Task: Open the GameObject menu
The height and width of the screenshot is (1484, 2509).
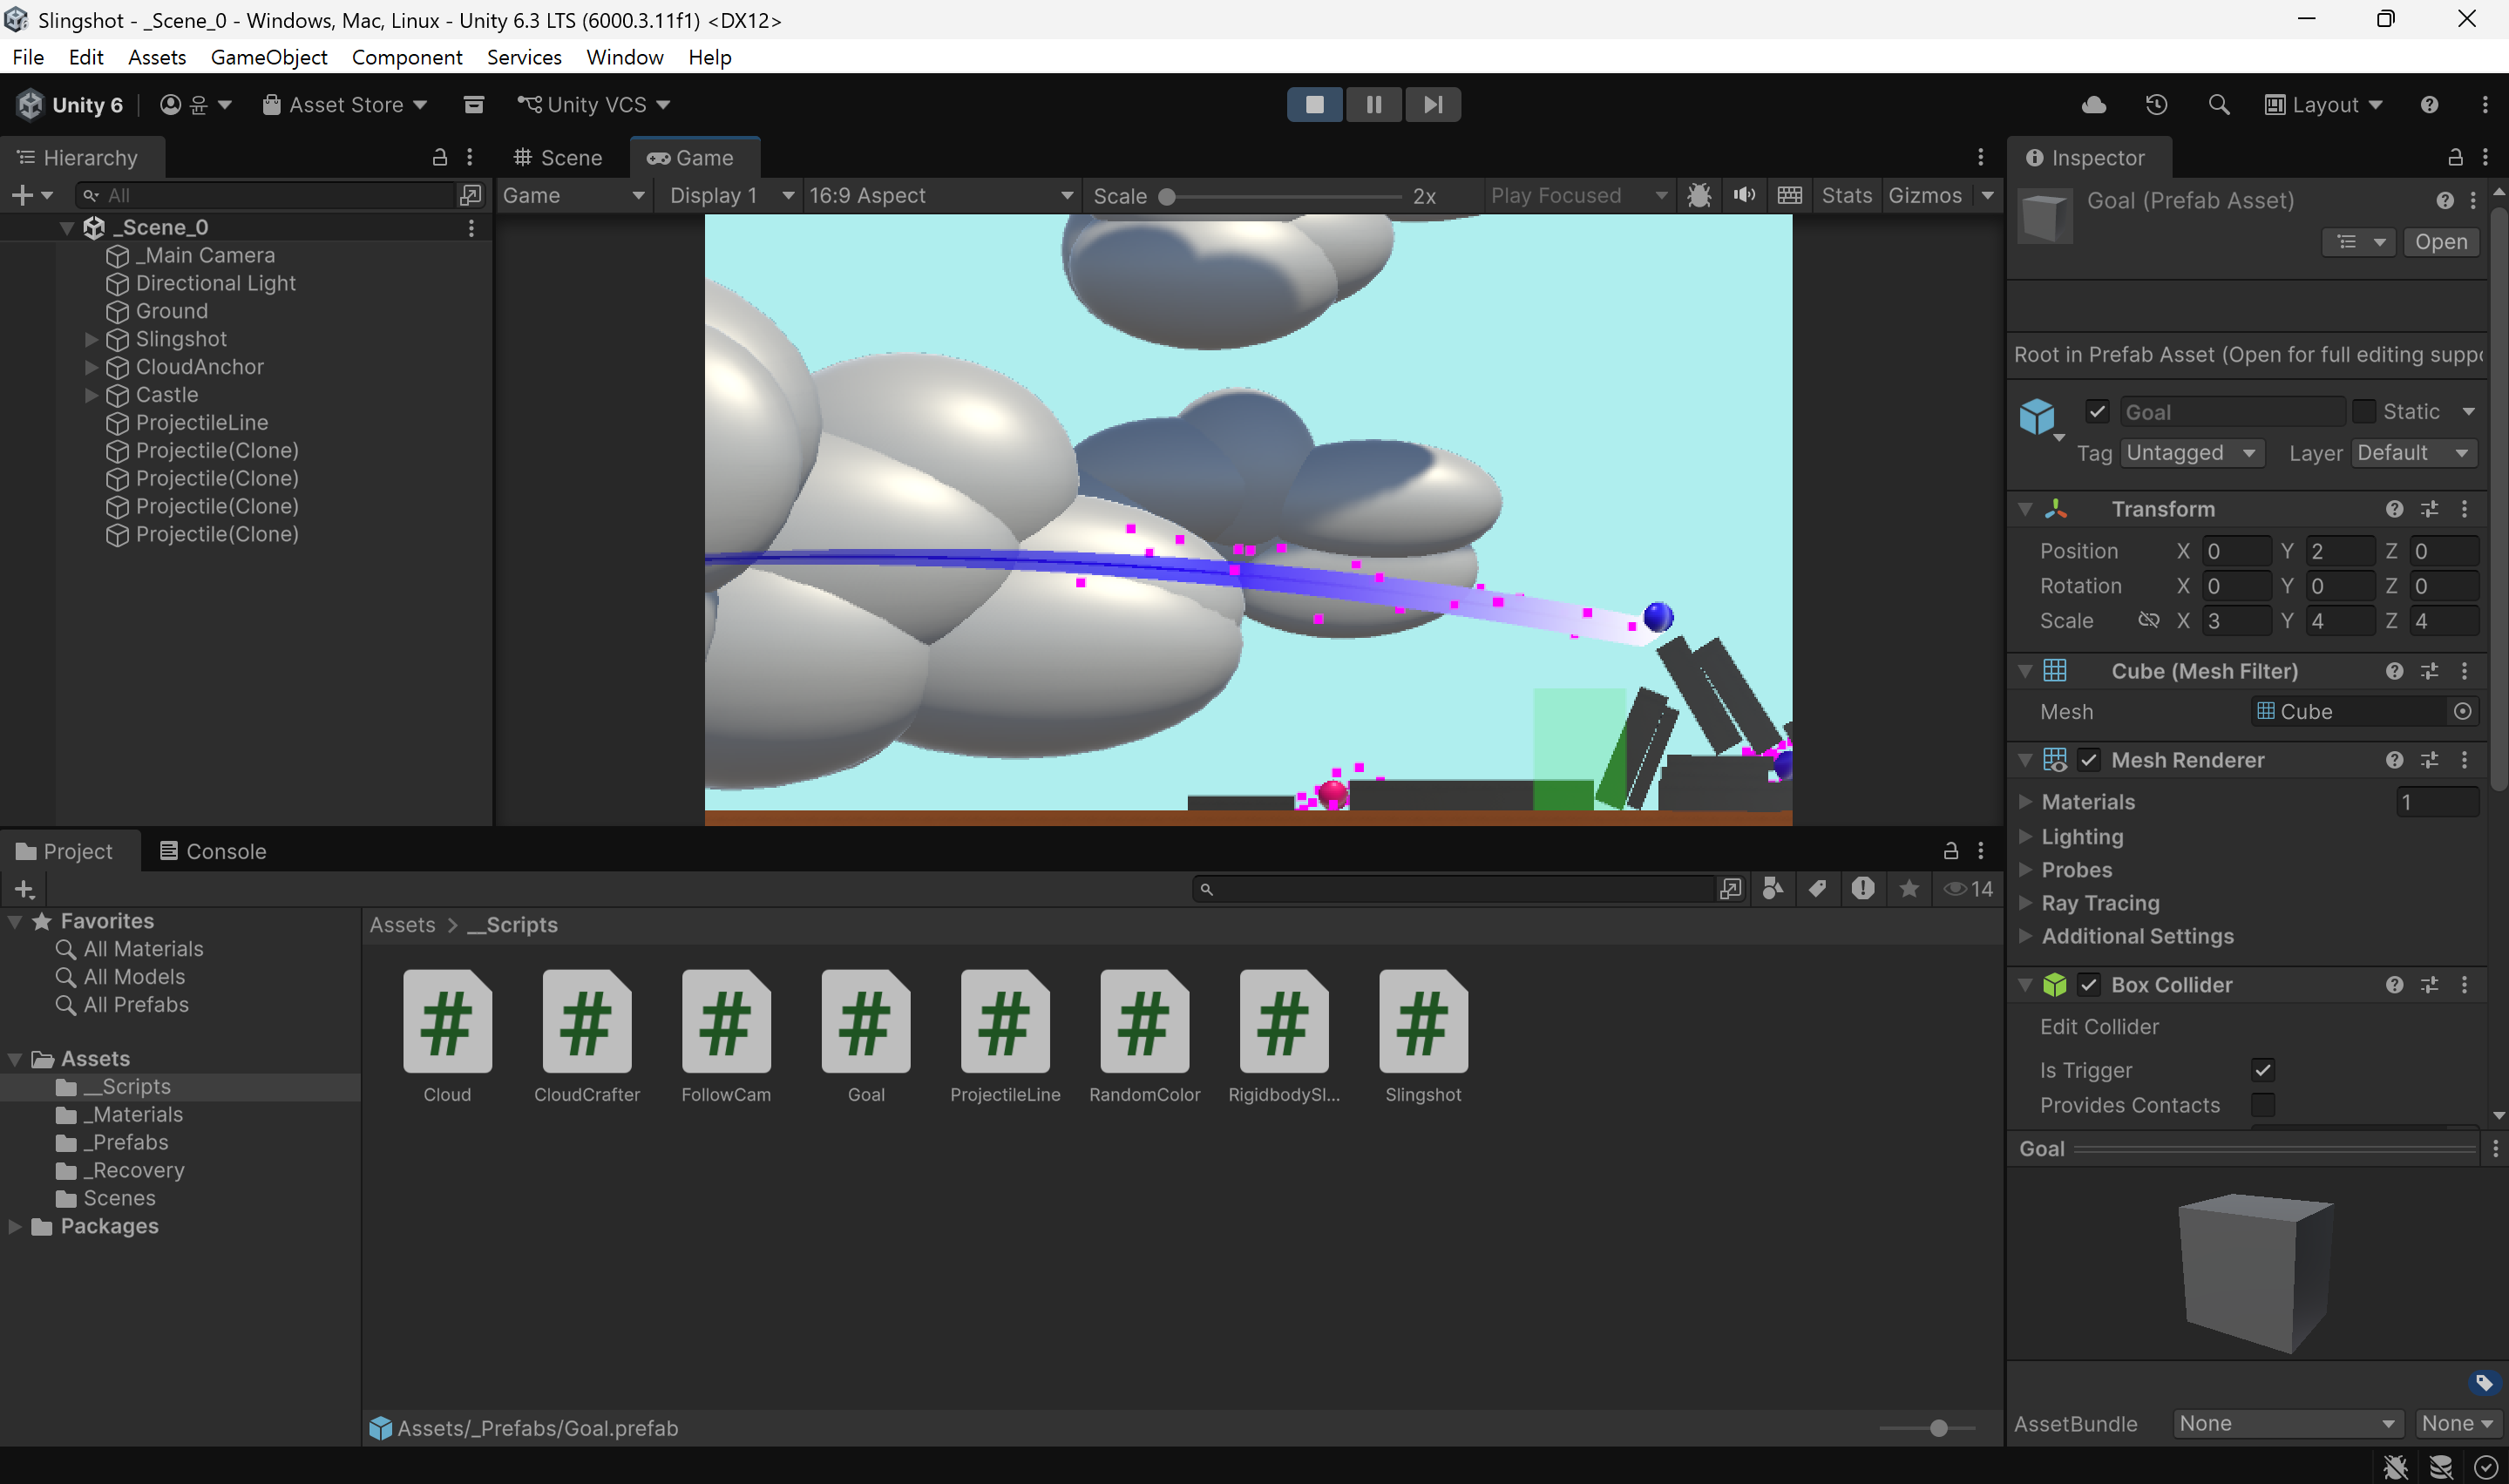Action: click(x=269, y=57)
